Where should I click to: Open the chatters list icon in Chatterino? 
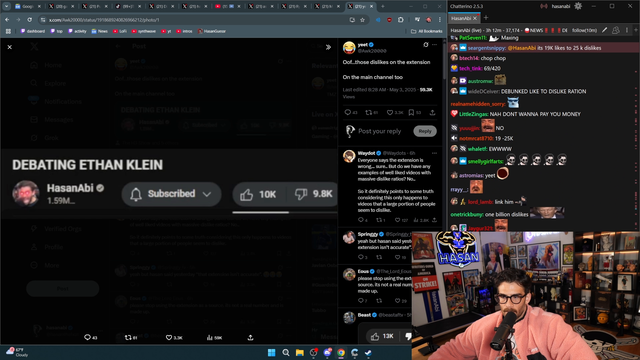(x=616, y=30)
